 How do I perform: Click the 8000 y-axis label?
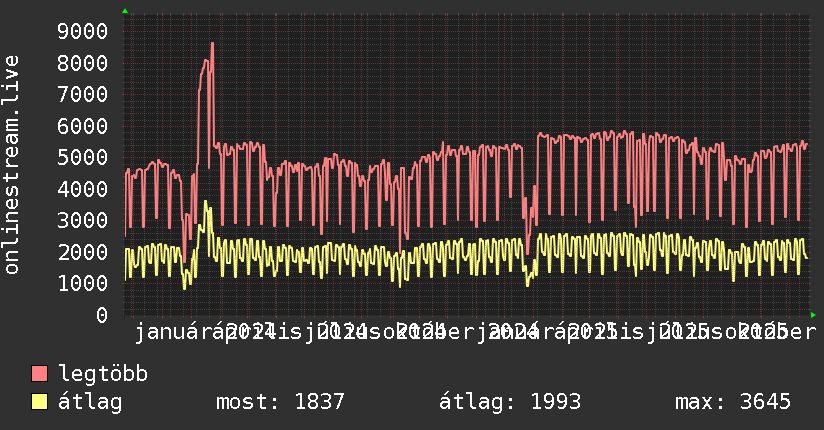point(83,63)
